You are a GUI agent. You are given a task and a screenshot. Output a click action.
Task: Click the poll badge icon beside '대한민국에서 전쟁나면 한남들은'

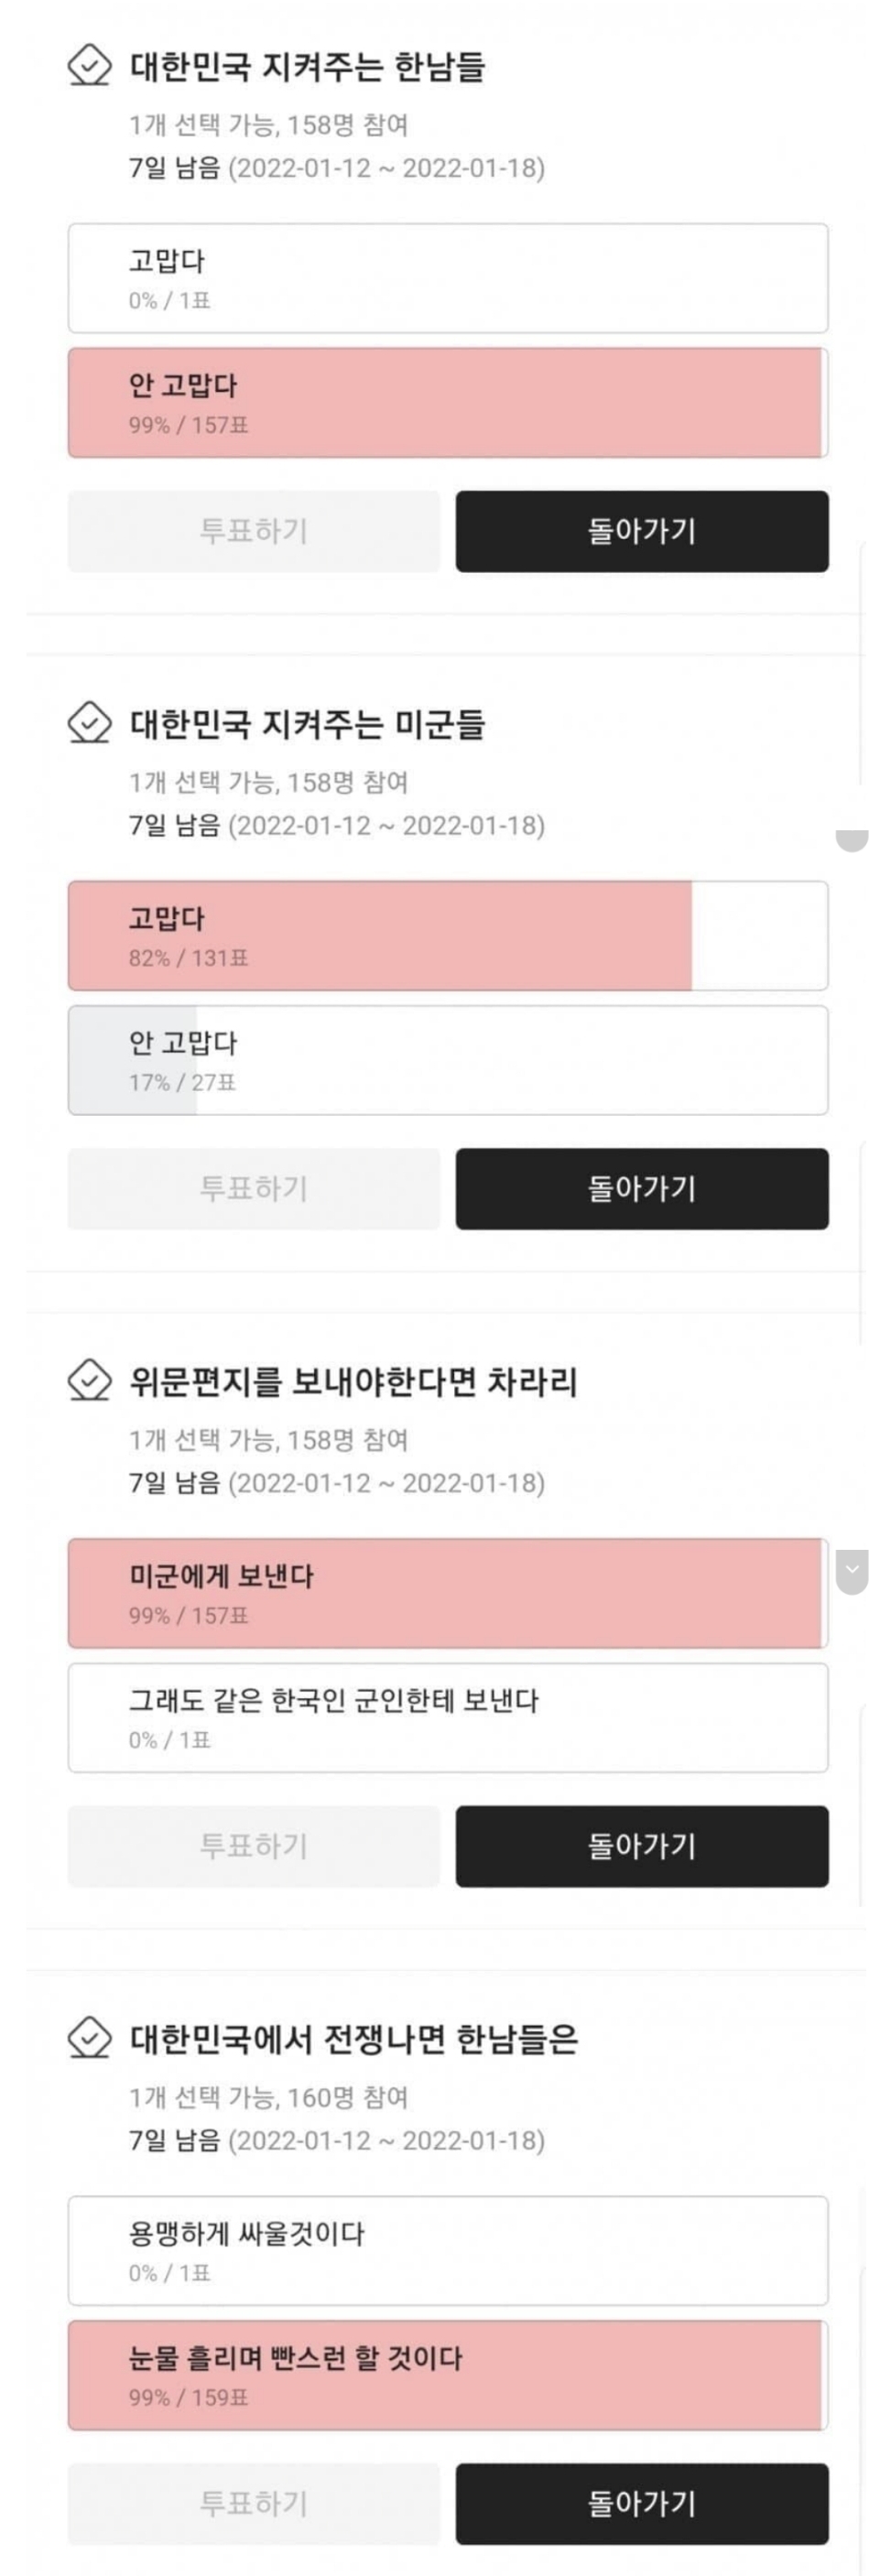(89, 2038)
